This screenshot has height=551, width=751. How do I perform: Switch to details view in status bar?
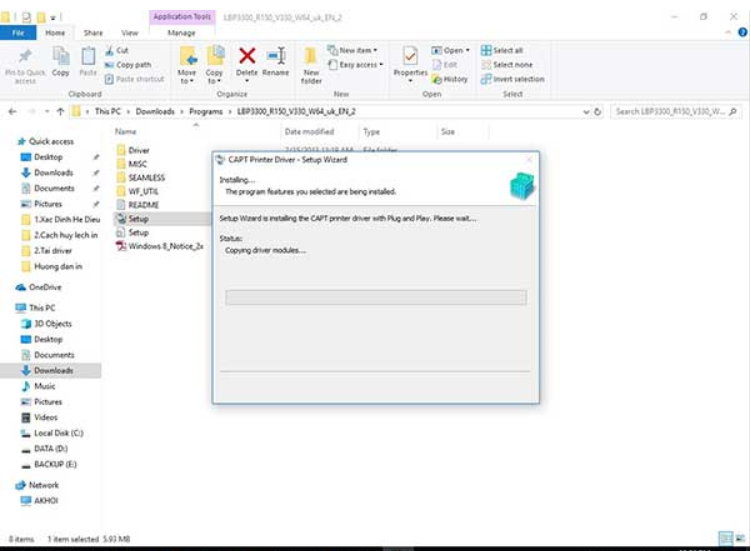coord(725,539)
